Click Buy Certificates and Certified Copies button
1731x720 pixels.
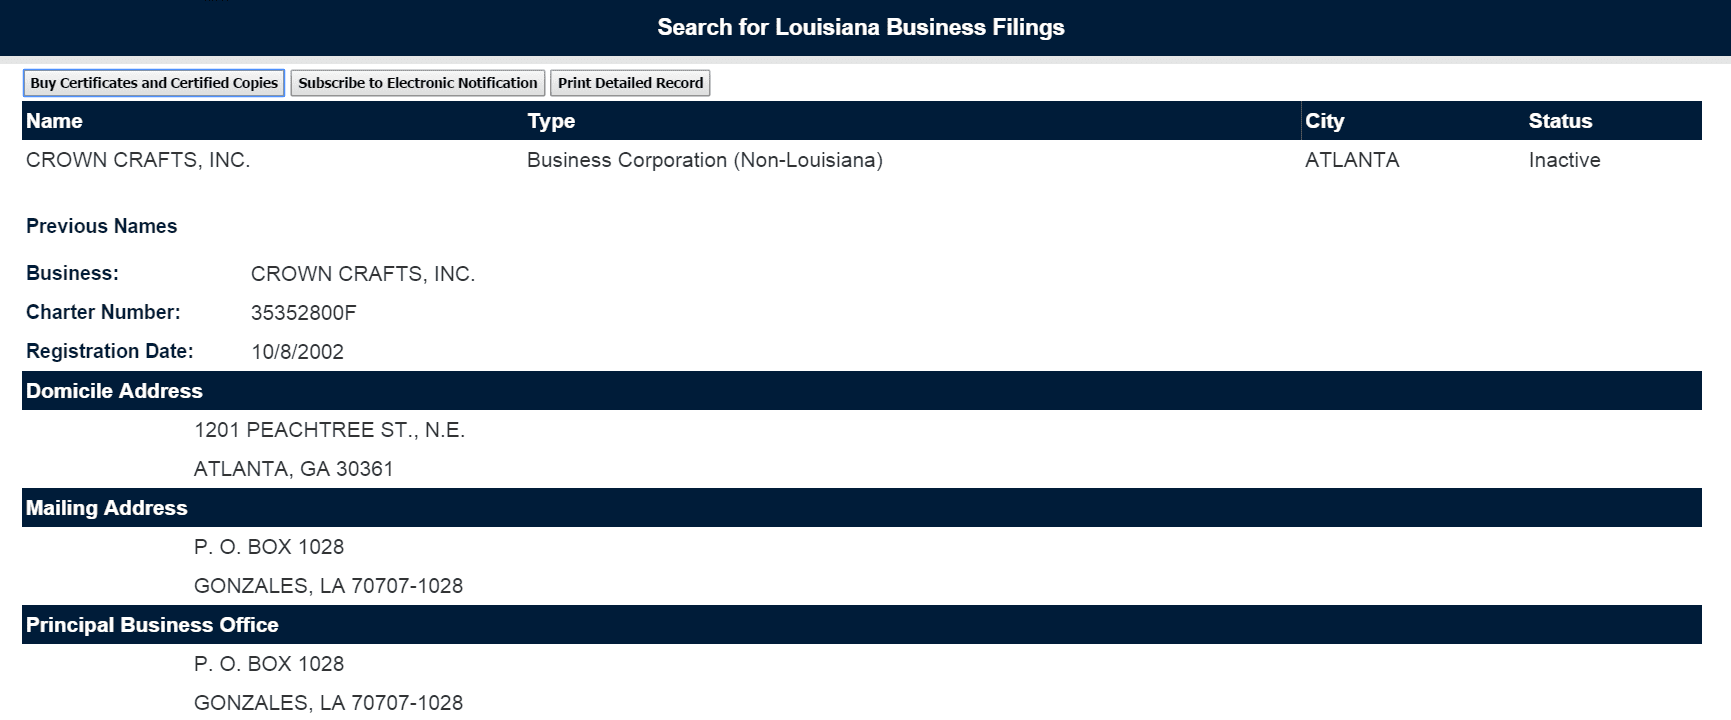click(154, 83)
